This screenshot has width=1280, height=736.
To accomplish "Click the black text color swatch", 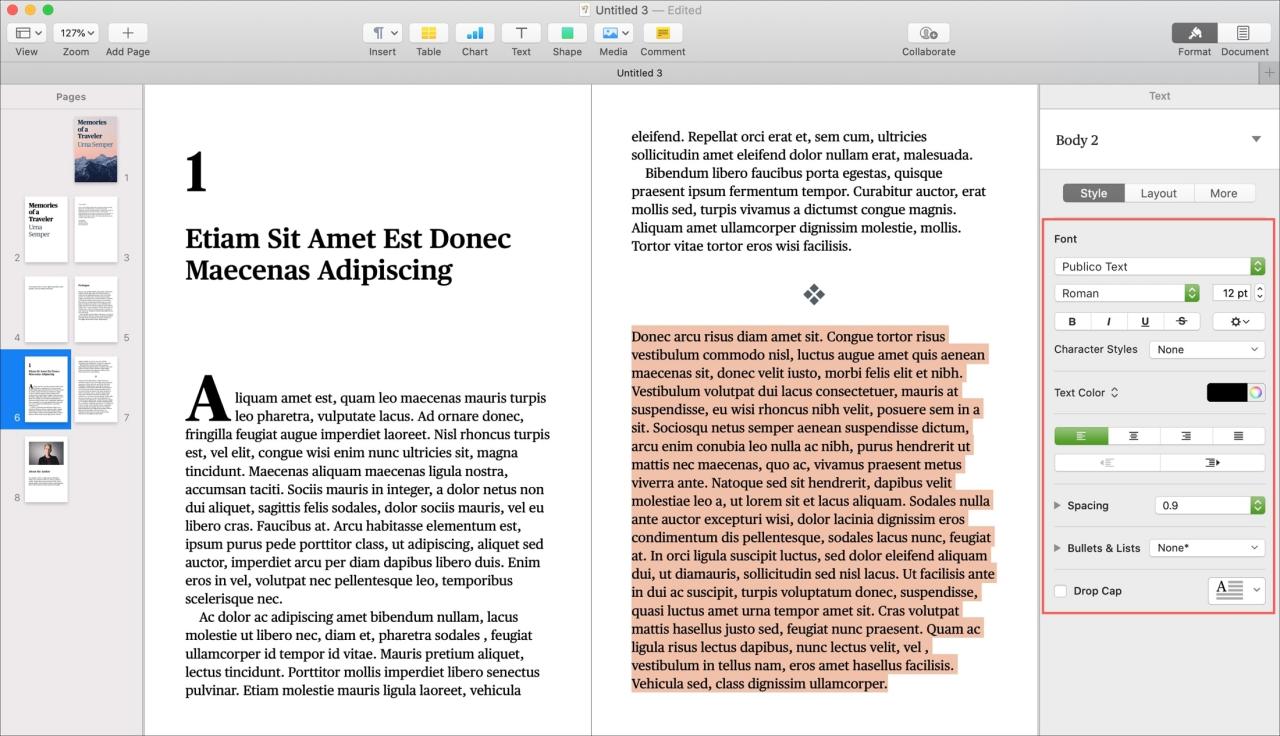I will [1226, 393].
